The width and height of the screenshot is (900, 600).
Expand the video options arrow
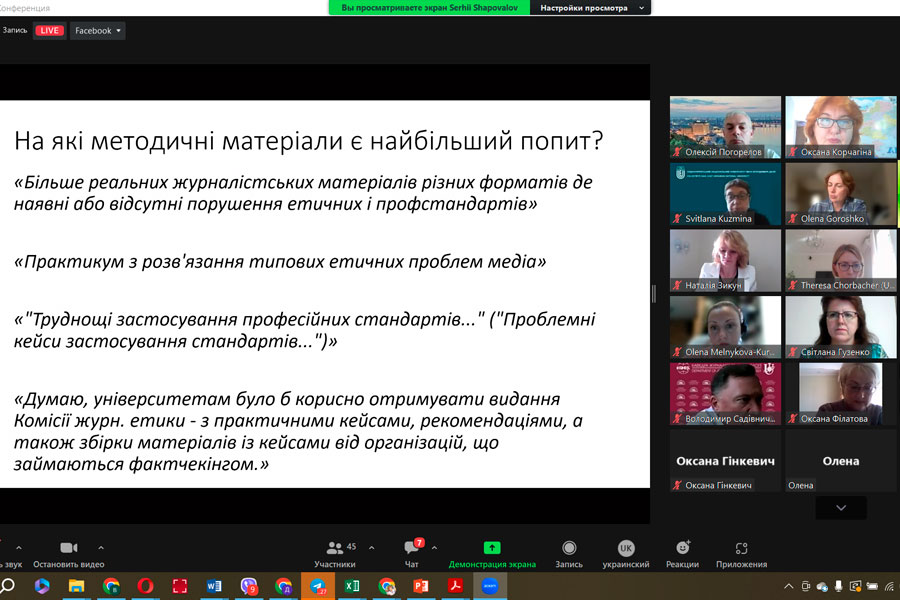click(x=100, y=548)
